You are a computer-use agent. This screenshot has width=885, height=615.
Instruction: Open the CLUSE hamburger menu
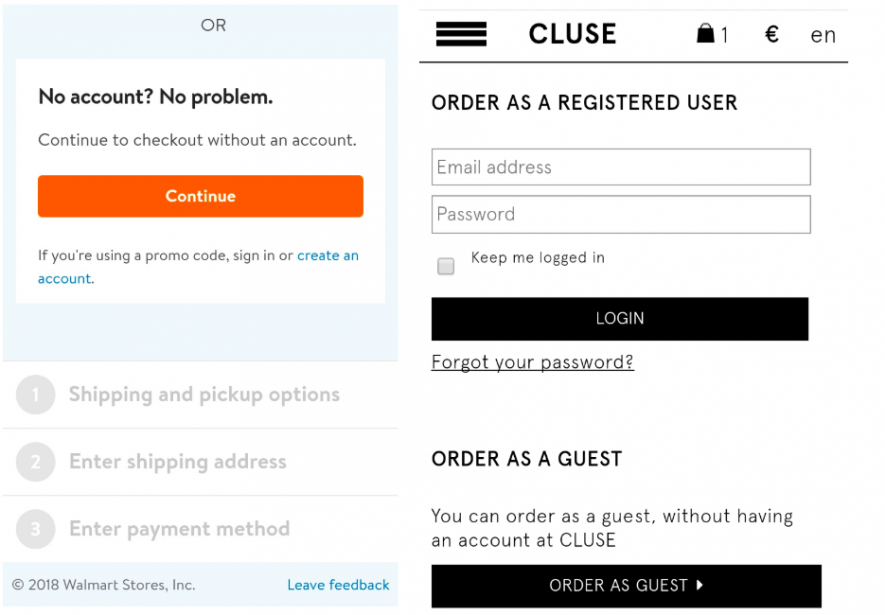pyautogui.click(x=461, y=34)
